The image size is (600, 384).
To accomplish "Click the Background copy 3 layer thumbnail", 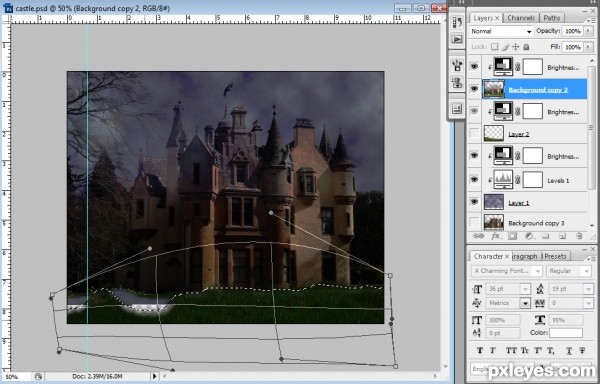I will [x=494, y=223].
